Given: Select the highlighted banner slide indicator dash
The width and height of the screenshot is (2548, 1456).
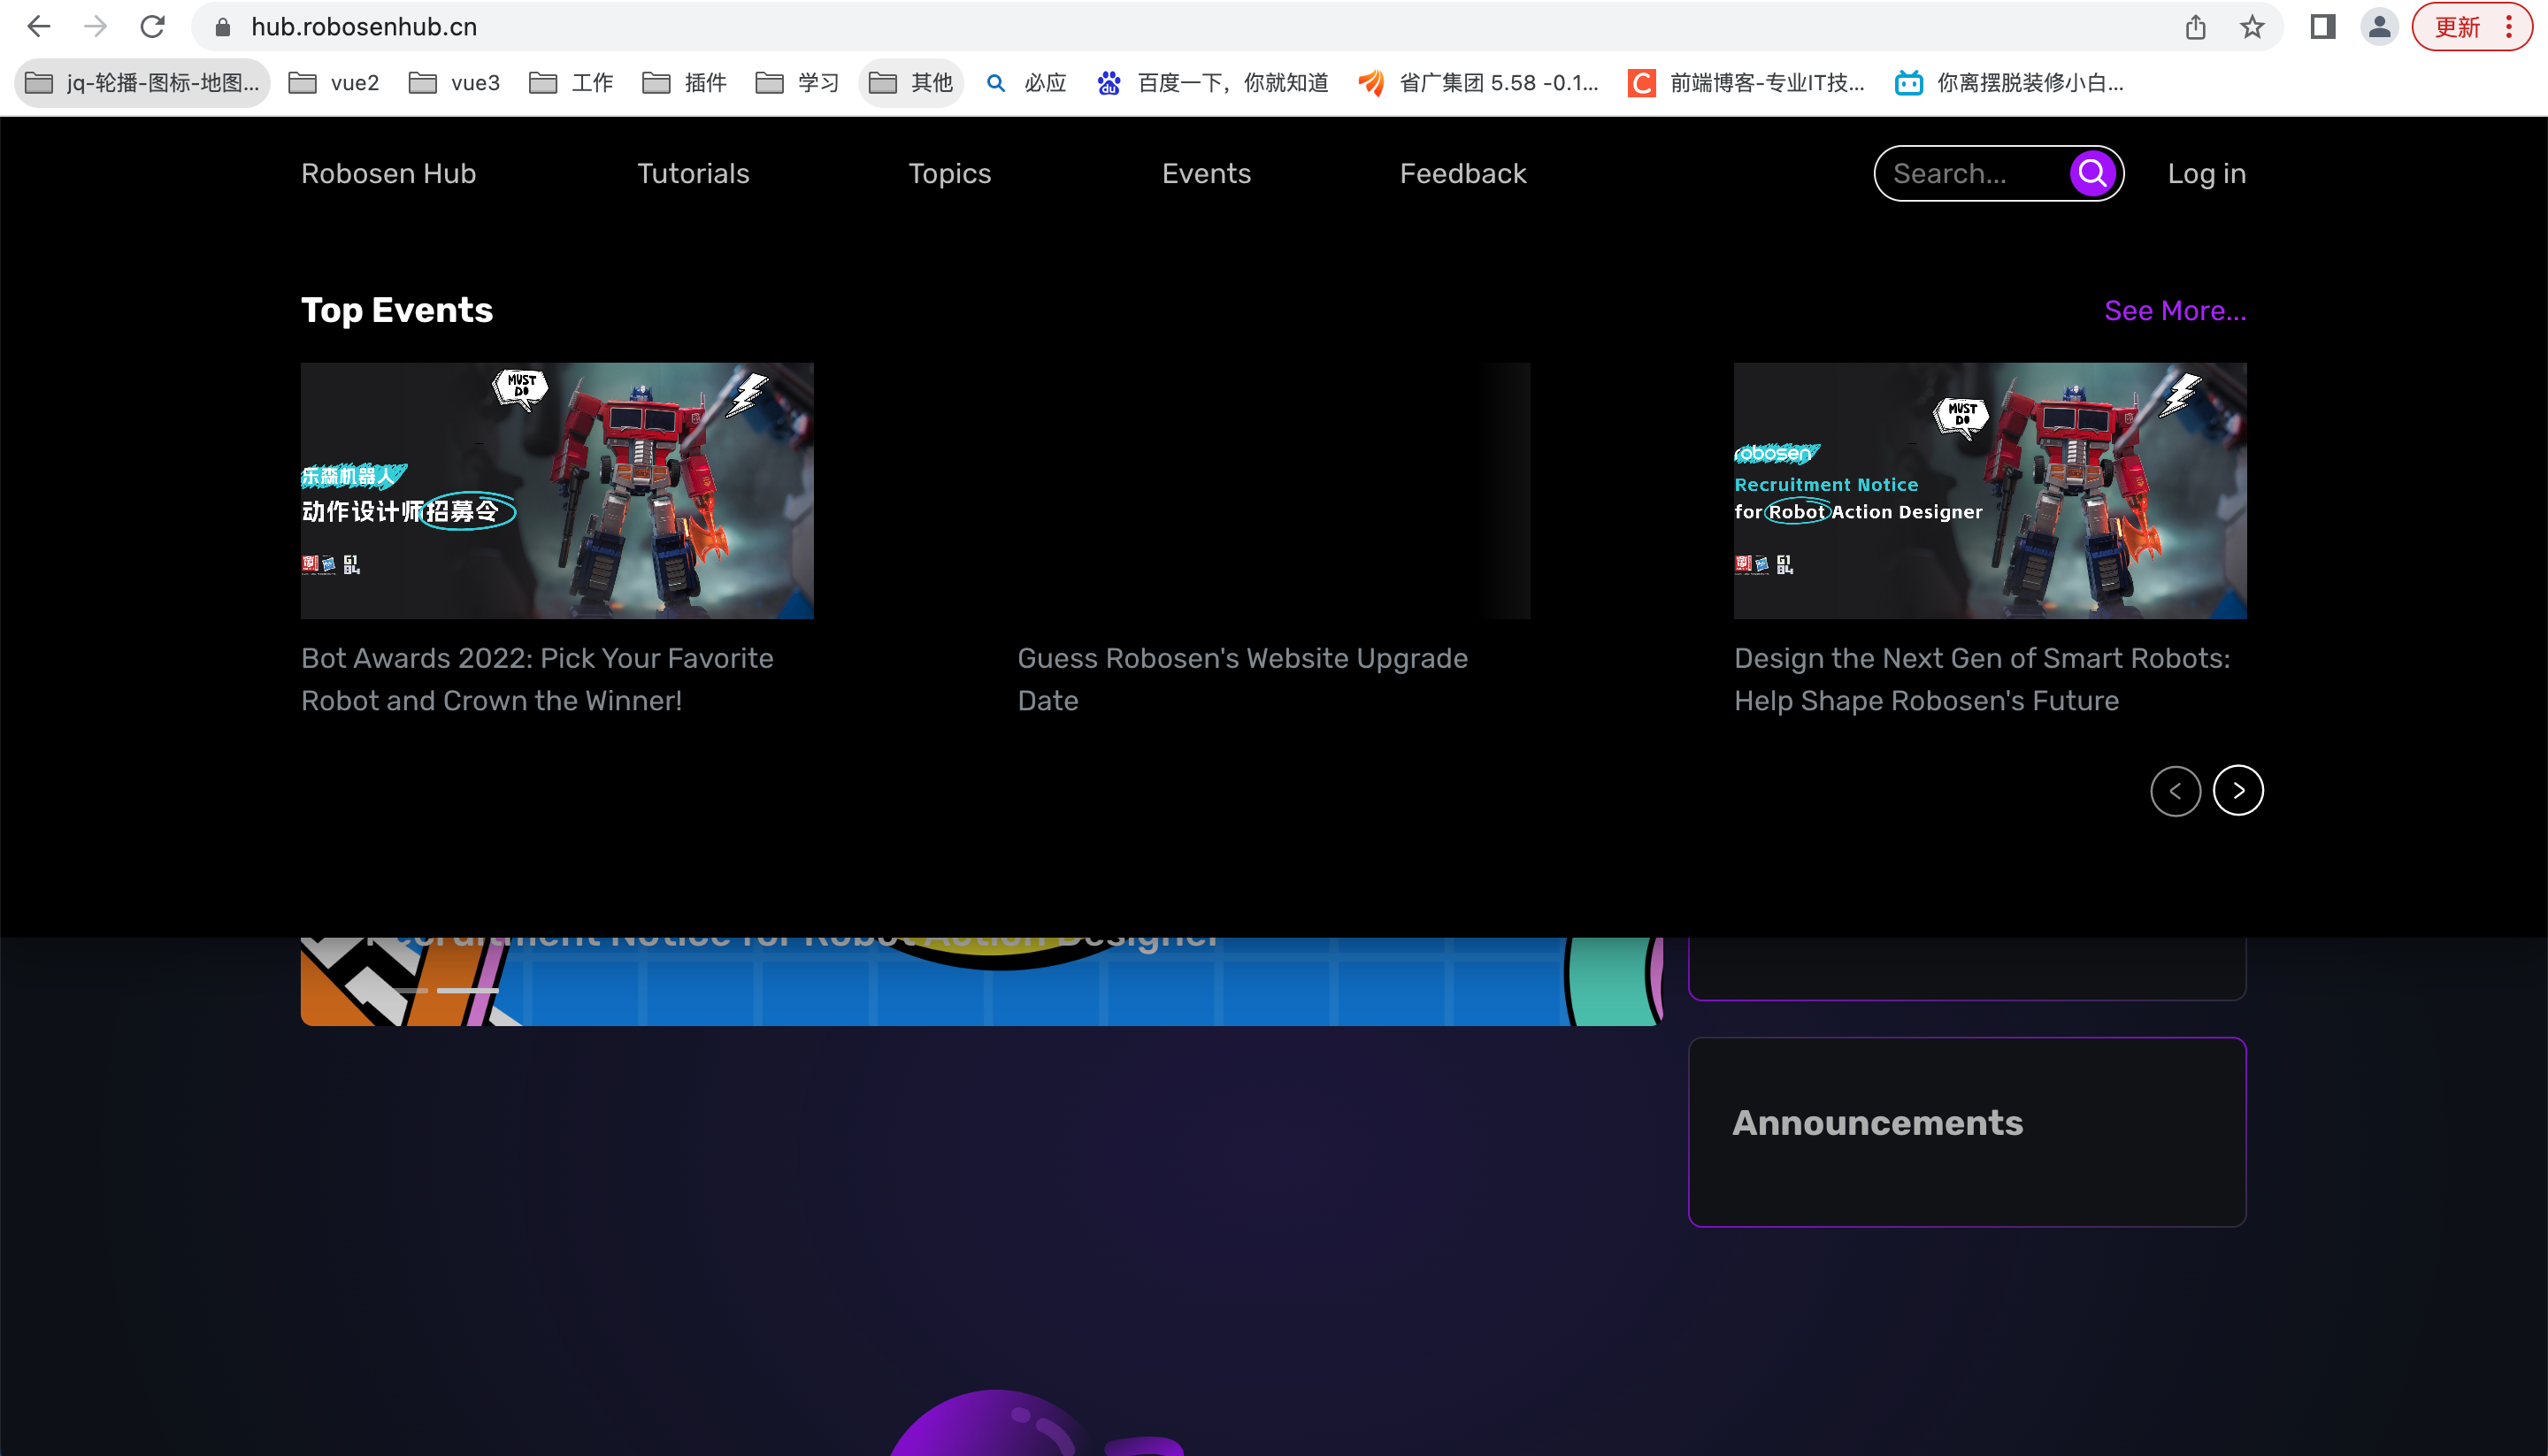Looking at the screenshot, I should click(467, 990).
